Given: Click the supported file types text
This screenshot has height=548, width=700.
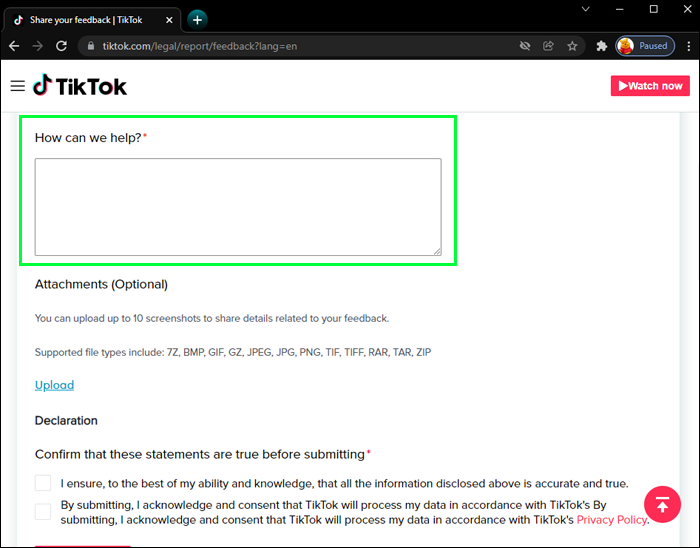Looking at the screenshot, I should pos(233,353).
